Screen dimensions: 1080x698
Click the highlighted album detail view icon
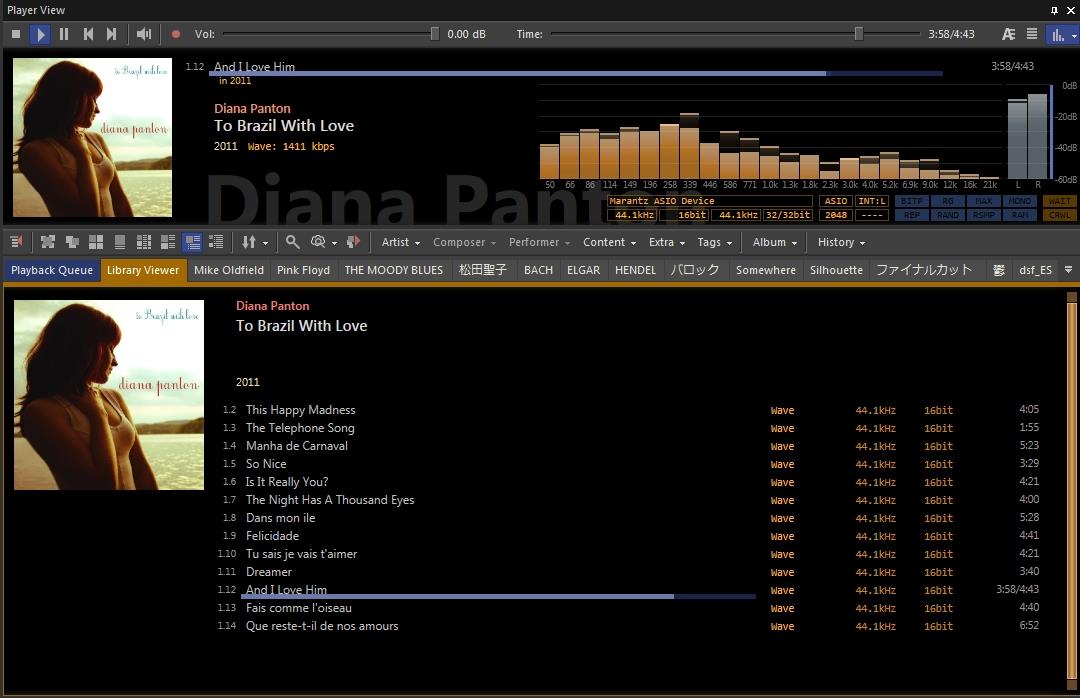(x=192, y=242)
